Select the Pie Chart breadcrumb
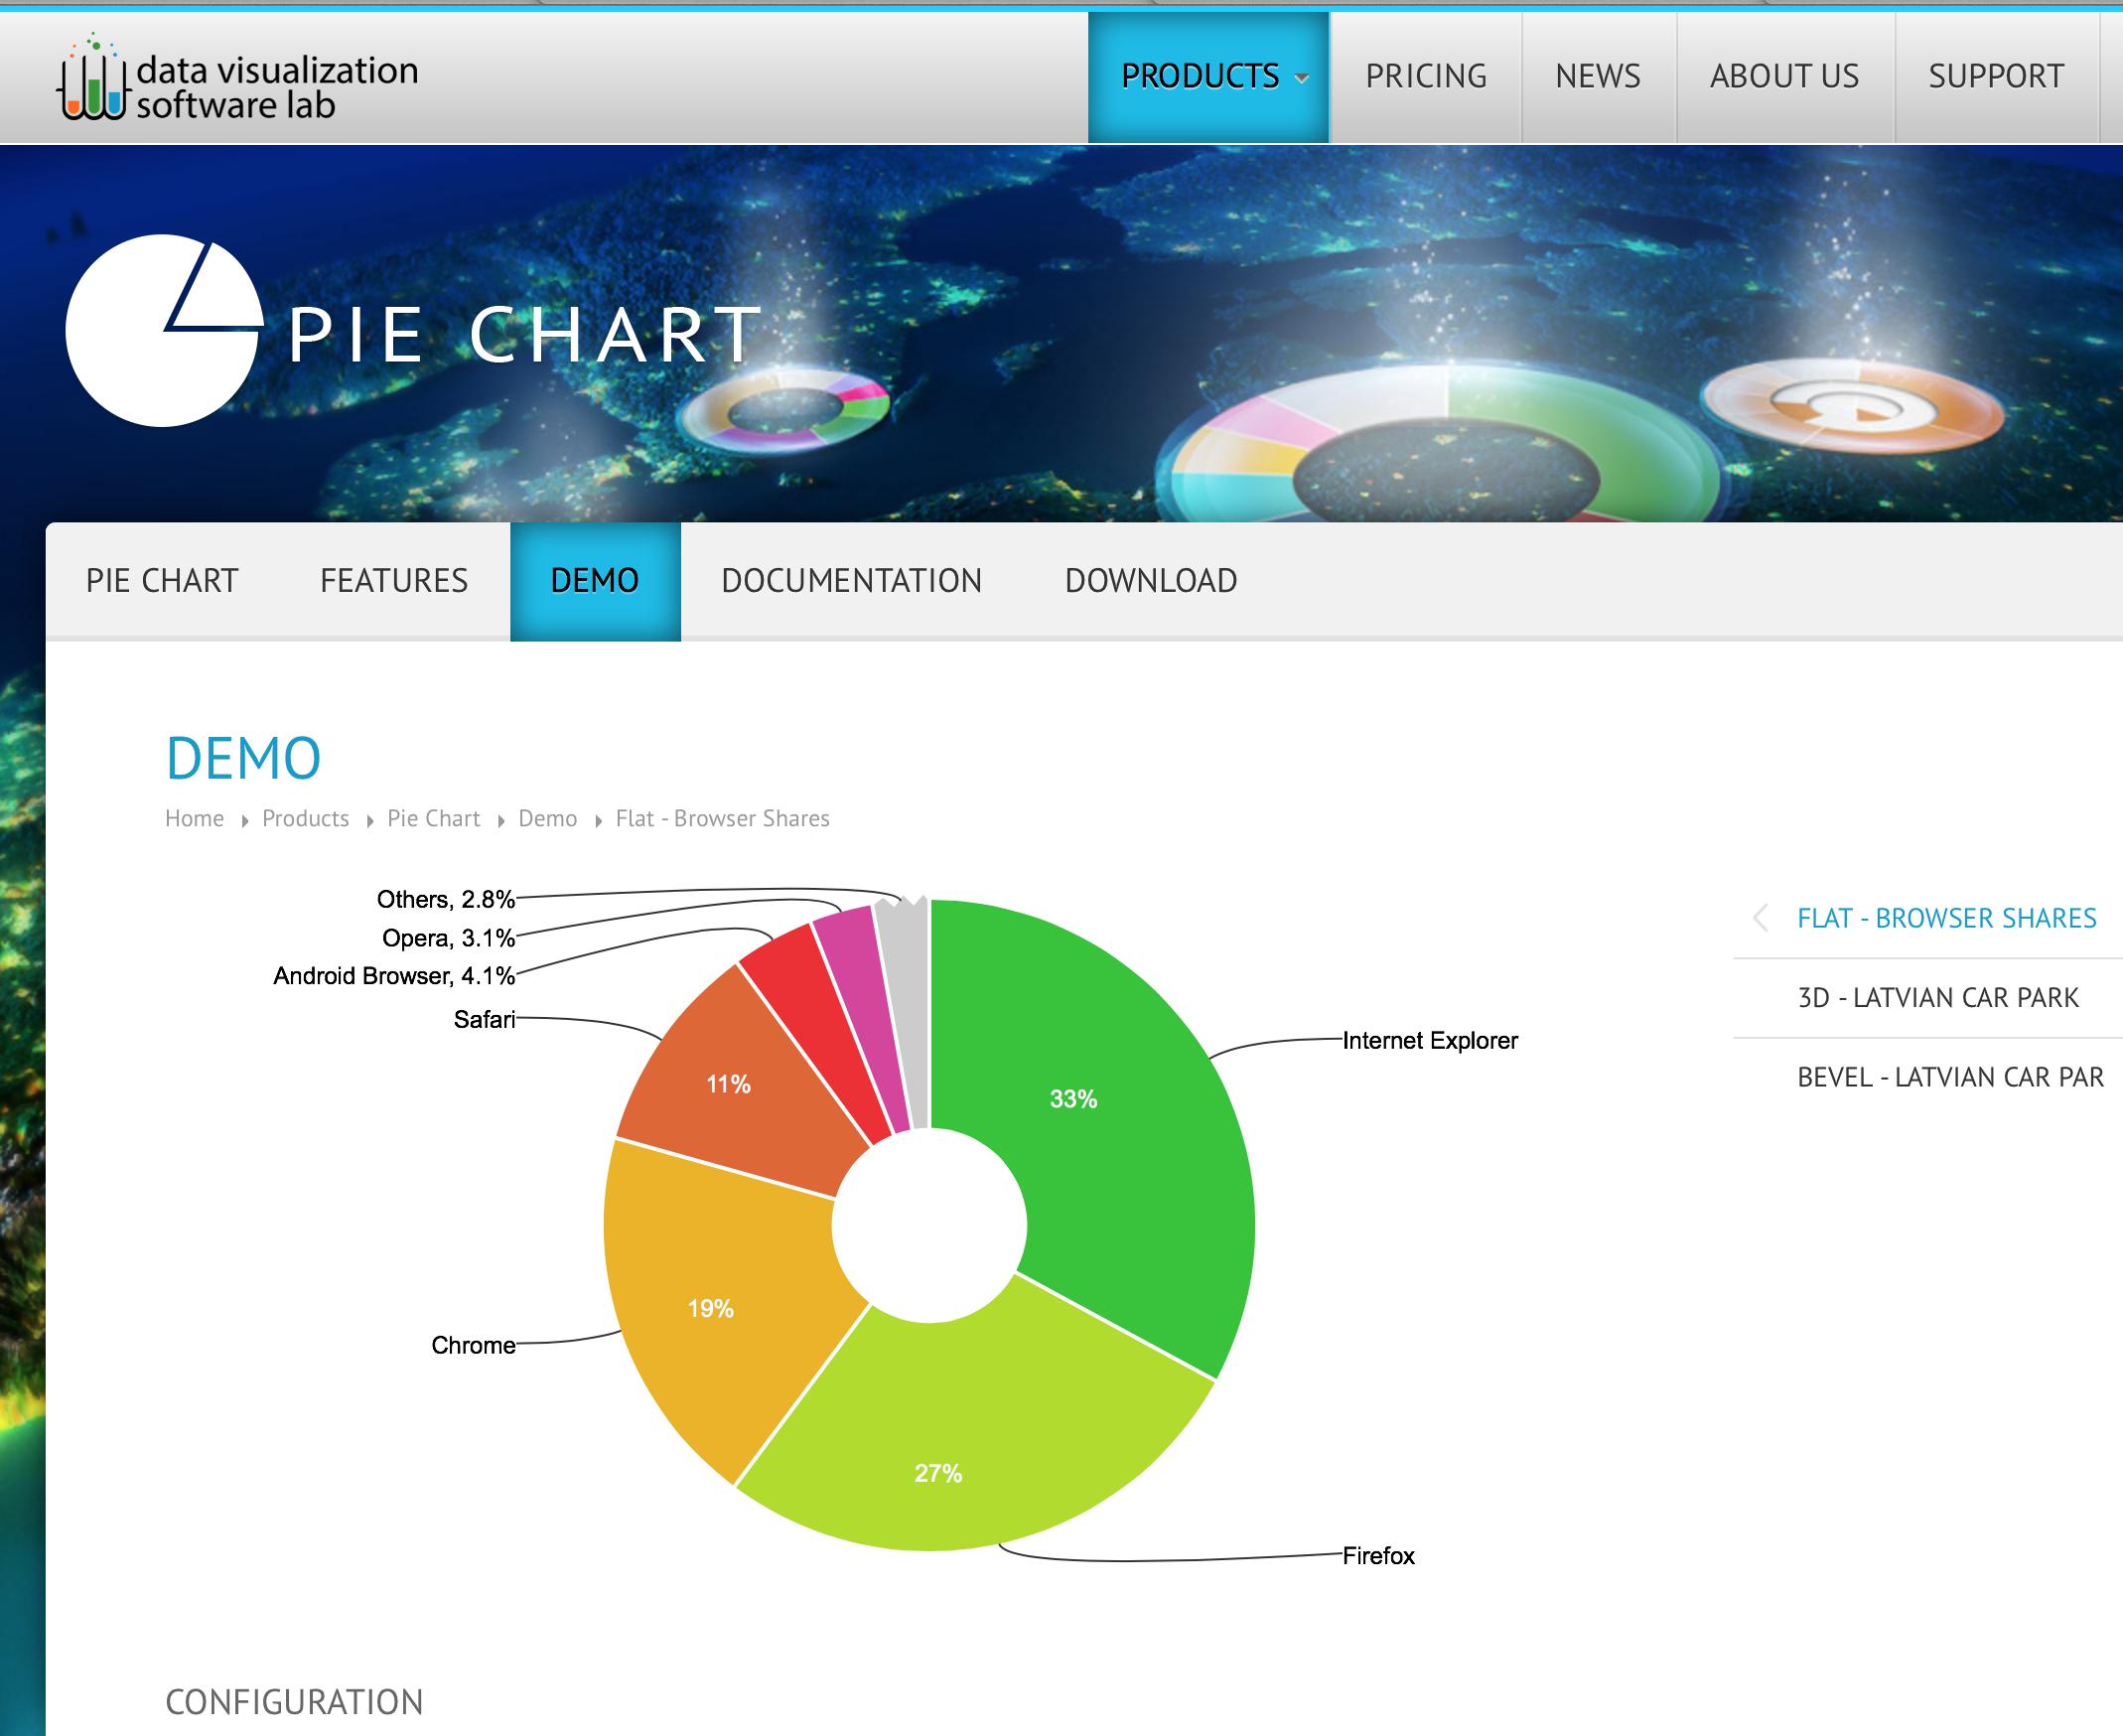The height and width of the screenshot is (1736, 2123). click(x=432, y=818)
